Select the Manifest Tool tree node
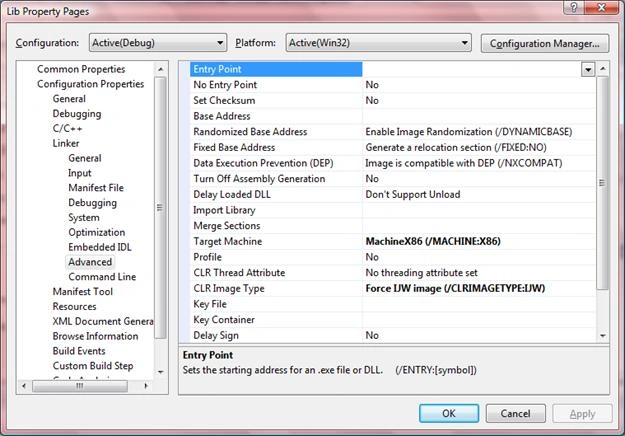 [x=83, y=291]
